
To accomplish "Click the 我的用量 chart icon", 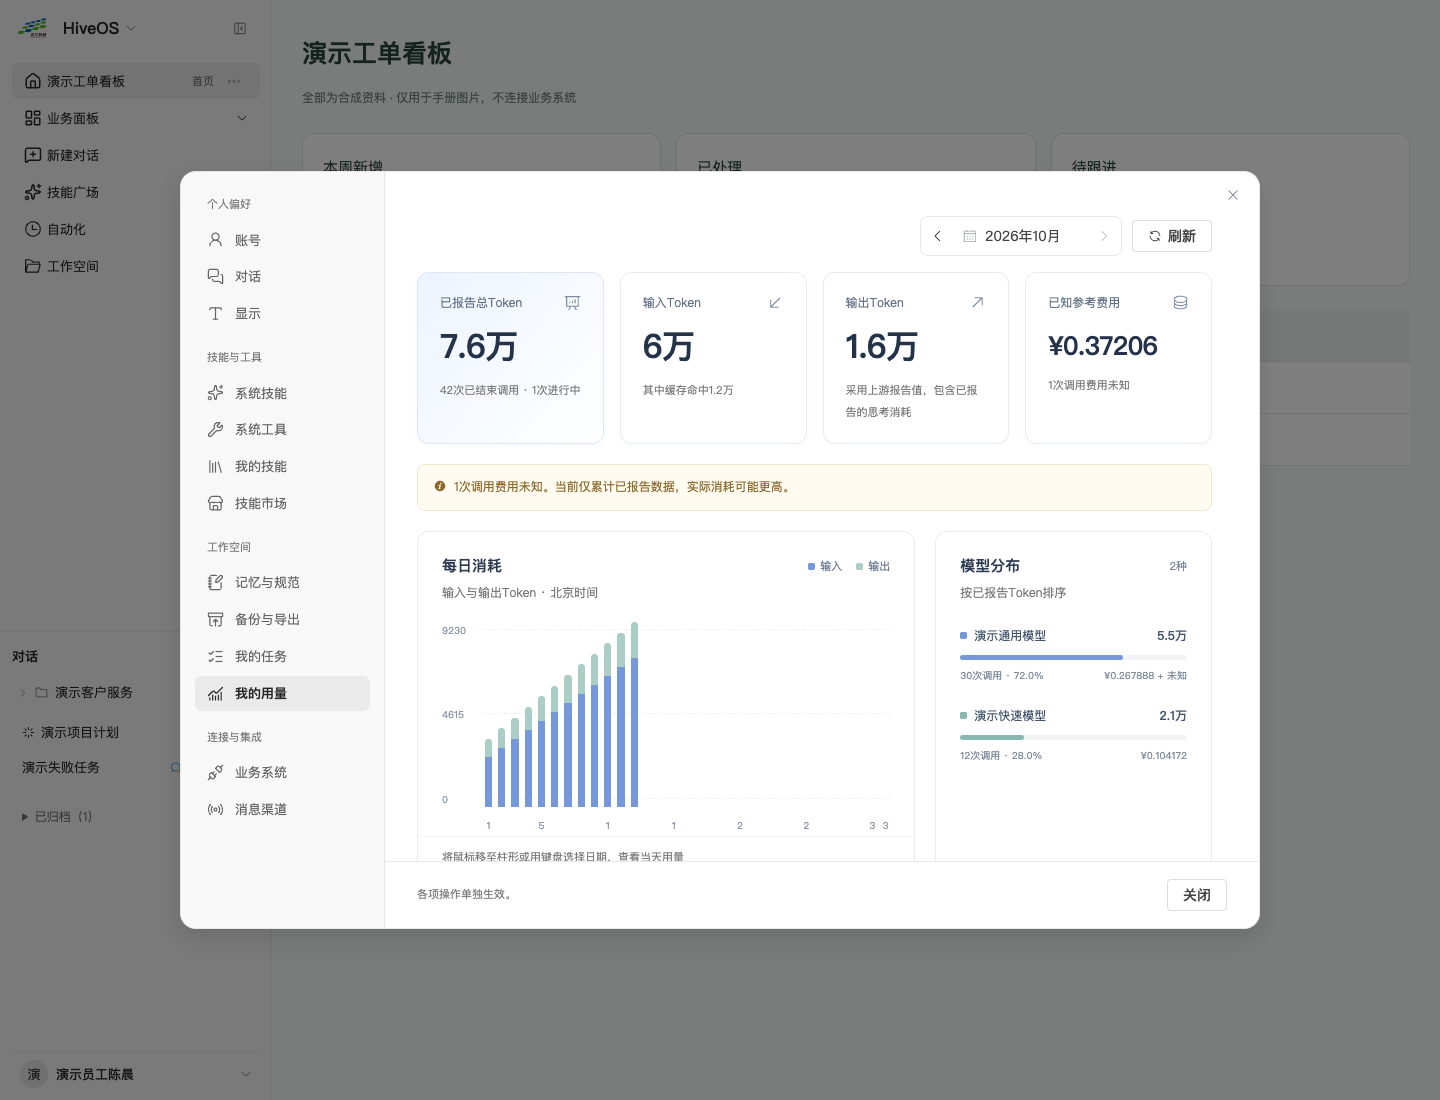I will 215,694.
